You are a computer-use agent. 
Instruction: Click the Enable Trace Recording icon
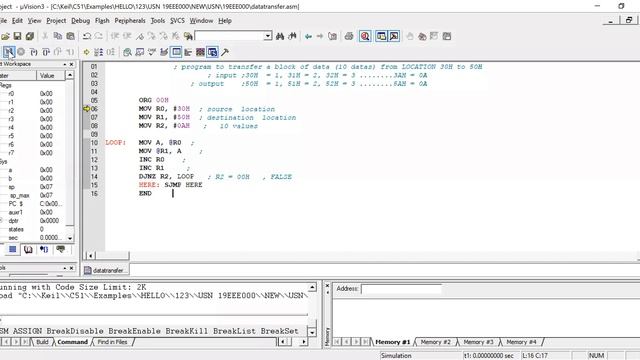click(98, 52)
